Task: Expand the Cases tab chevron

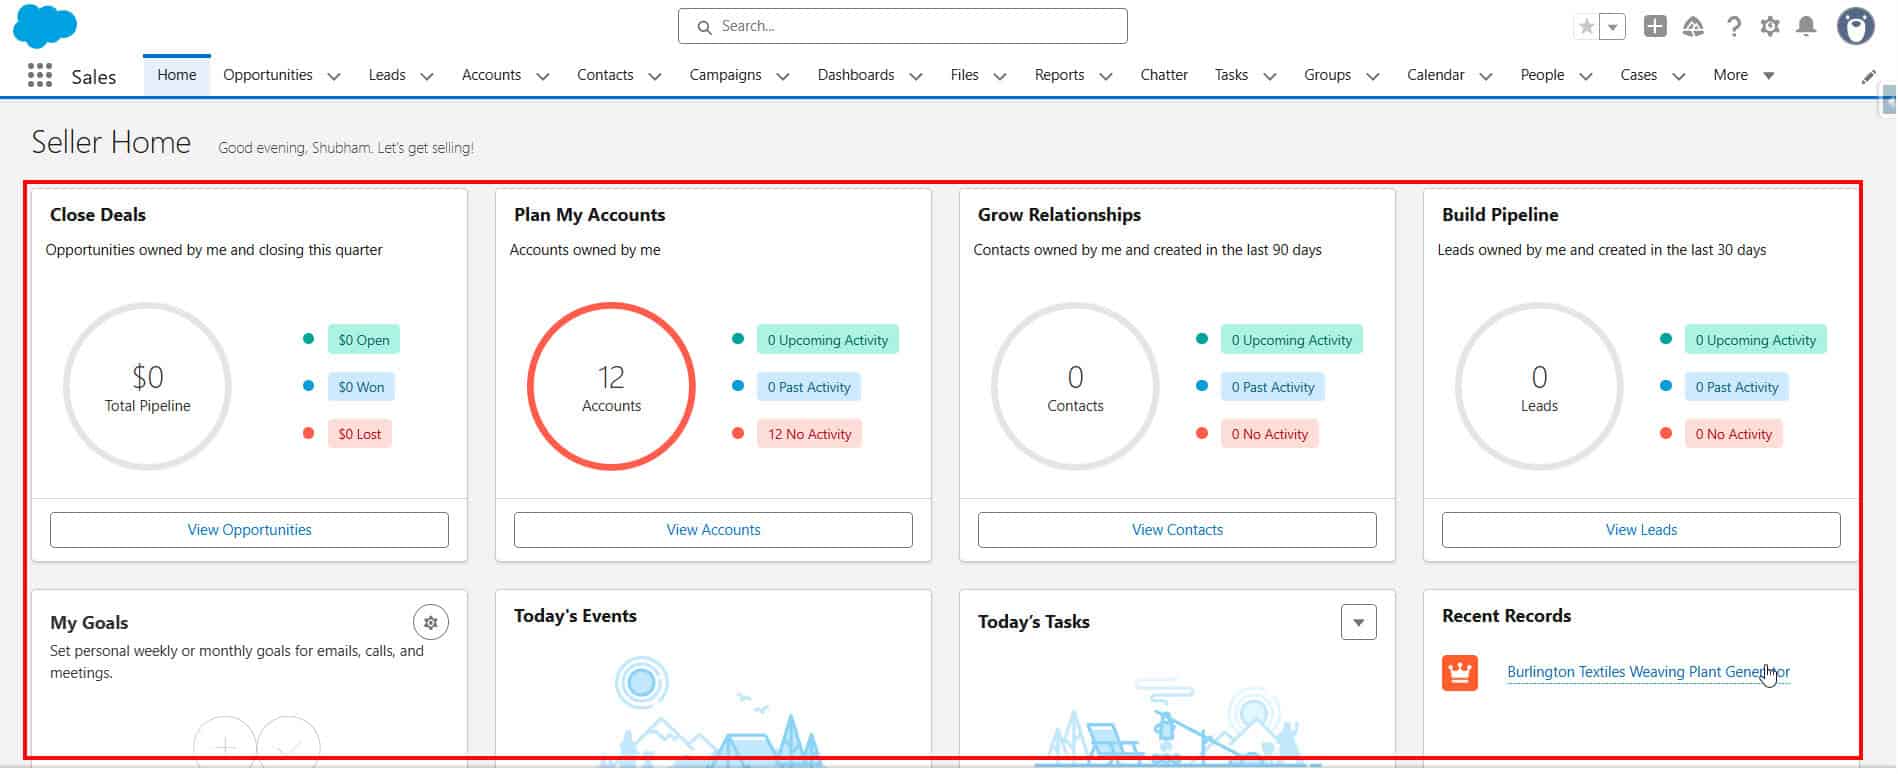Action: [x=1679, y=76]
